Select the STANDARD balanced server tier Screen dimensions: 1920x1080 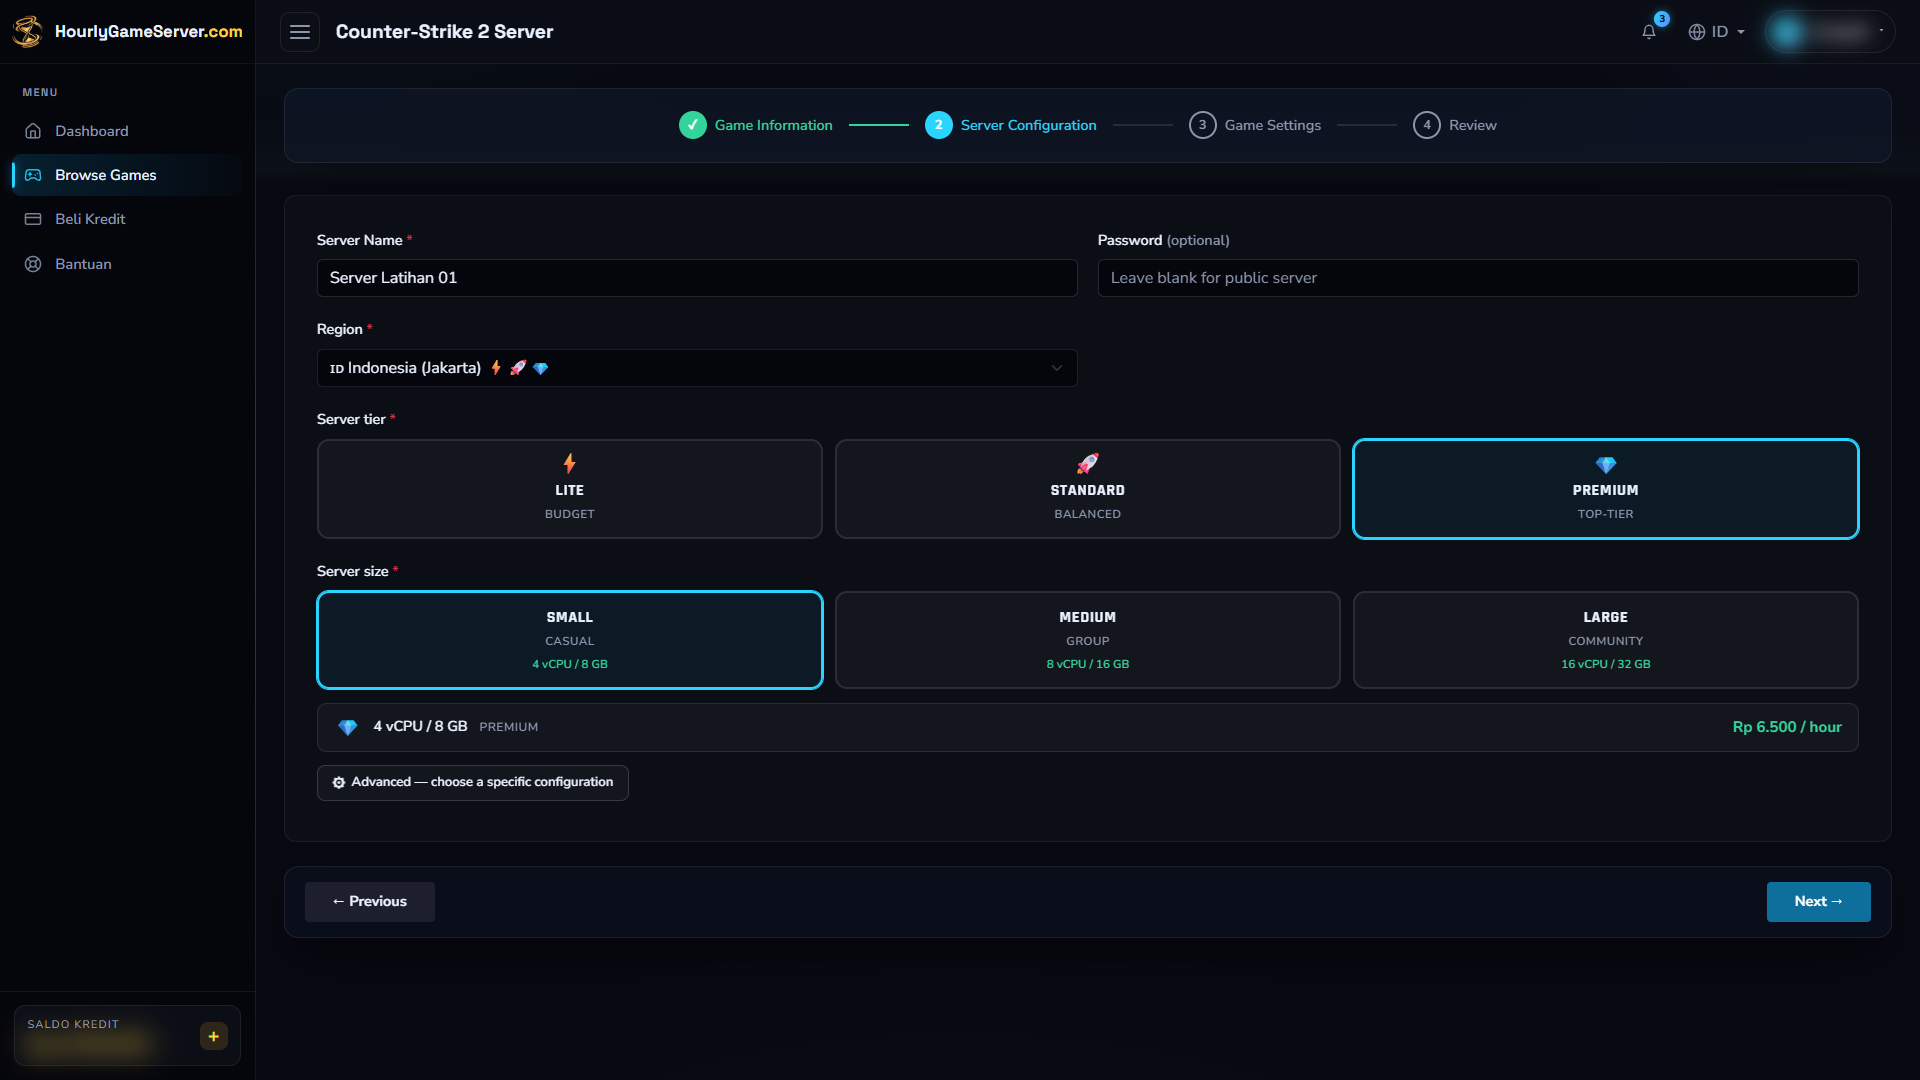1088,489
